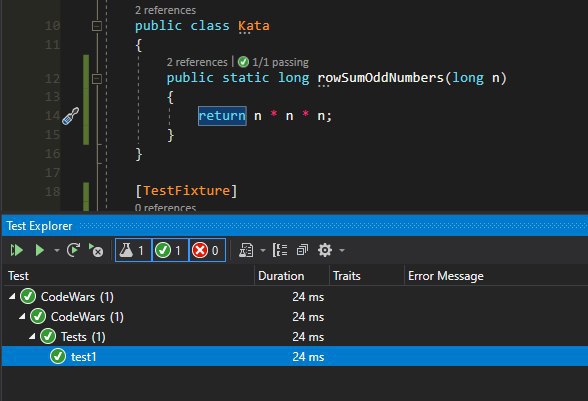
Task: Open the Group By icon
Action: 280,250
